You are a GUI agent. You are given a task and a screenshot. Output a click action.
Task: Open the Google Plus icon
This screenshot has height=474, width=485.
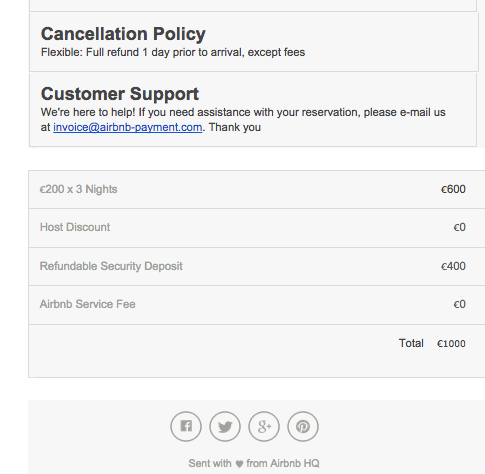tap(264, 426)
